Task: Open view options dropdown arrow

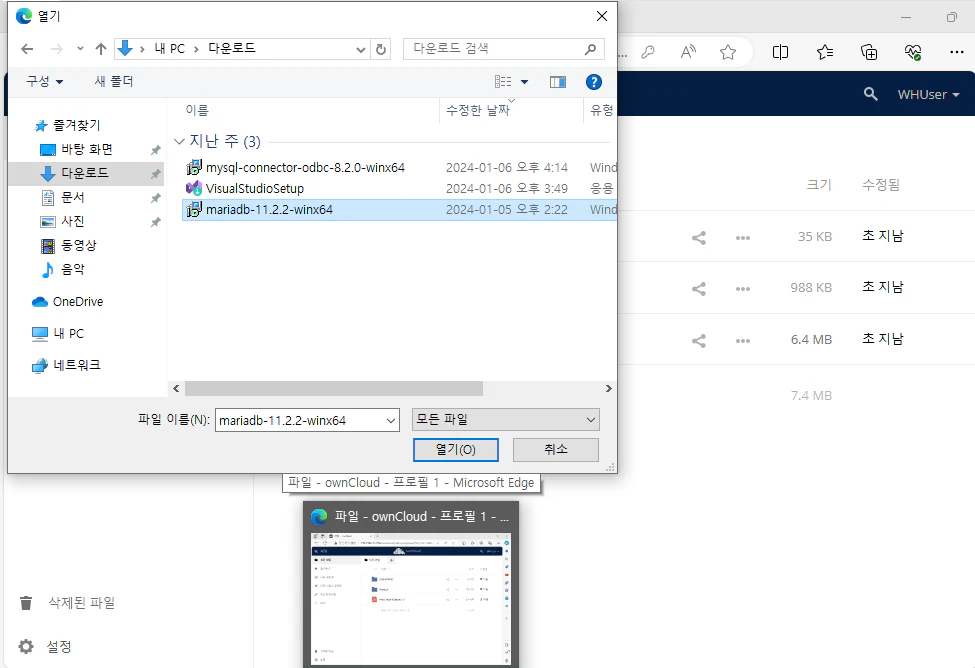Action: point(524,81)
